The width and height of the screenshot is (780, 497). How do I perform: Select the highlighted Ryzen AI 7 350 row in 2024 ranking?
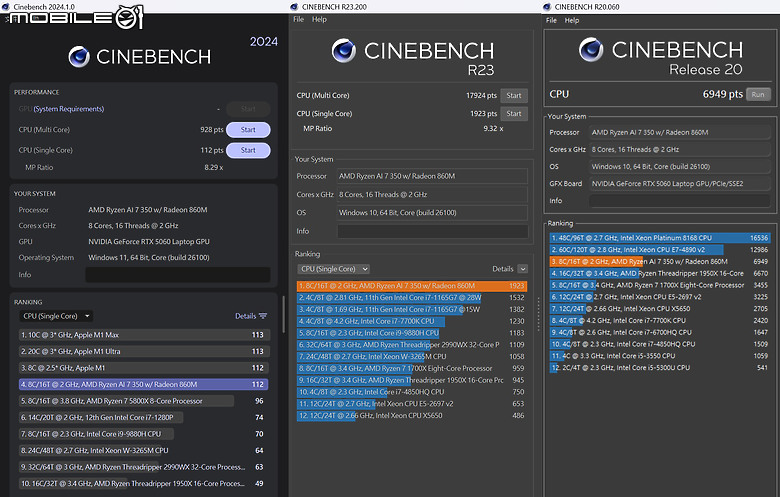pyautogui.click(x=144, y=385)
